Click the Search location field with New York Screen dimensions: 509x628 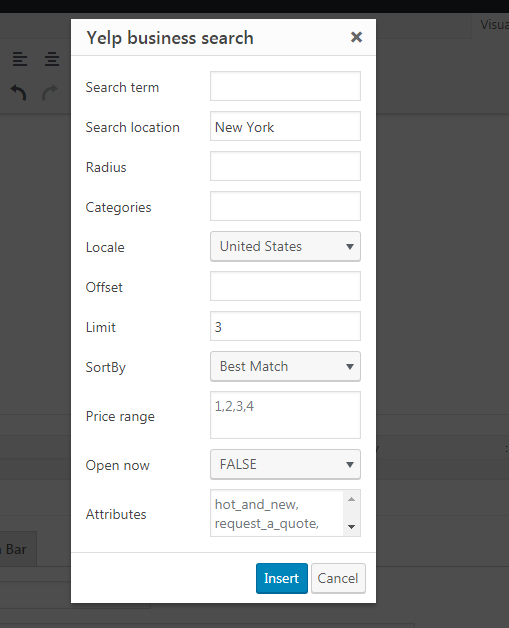tap(285, 126)
